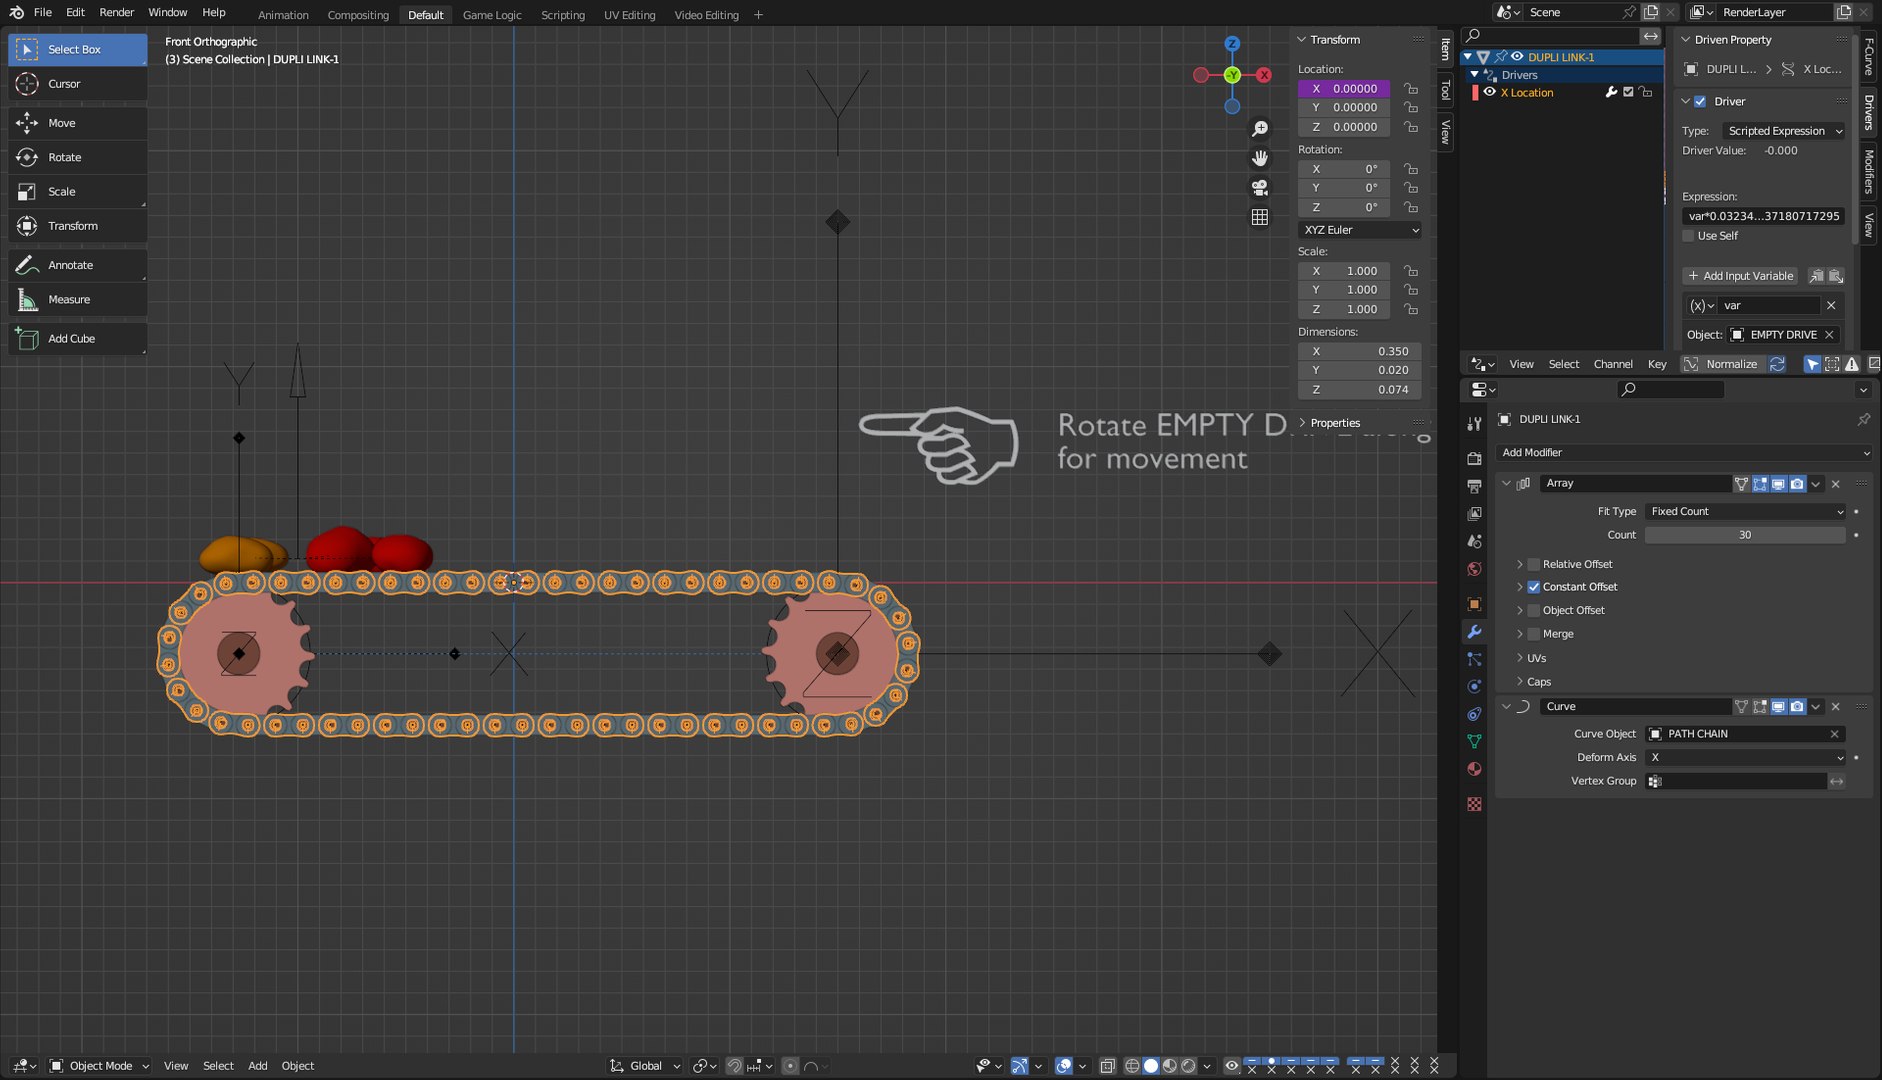
Task: Open the Object properties orange square tab
Action: (1474, 604)
